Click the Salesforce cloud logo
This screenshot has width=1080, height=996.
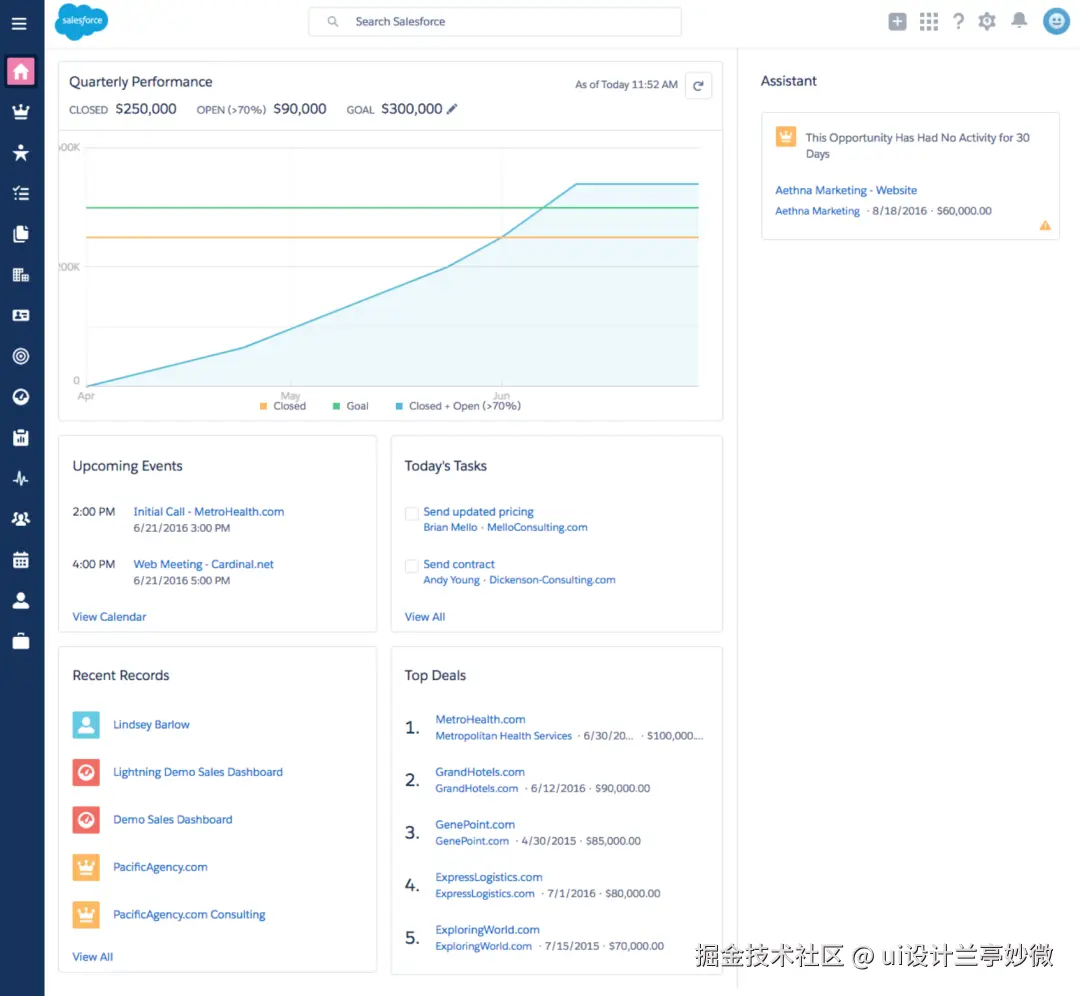tap(81, 22)
